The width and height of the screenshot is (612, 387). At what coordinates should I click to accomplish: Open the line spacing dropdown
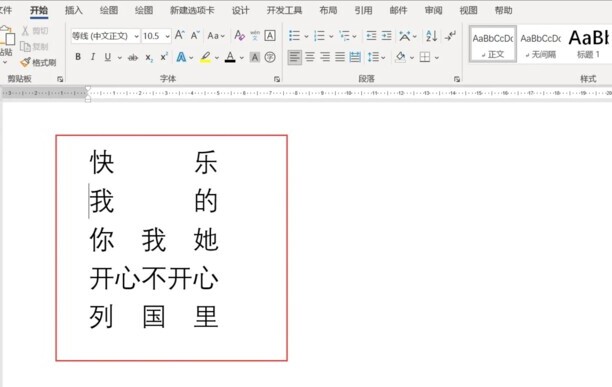(376, 57)
